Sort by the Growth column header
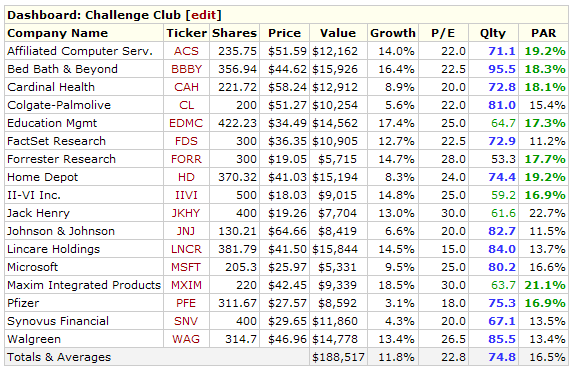This screenshot has width=574, height=371. click(393, 33)
